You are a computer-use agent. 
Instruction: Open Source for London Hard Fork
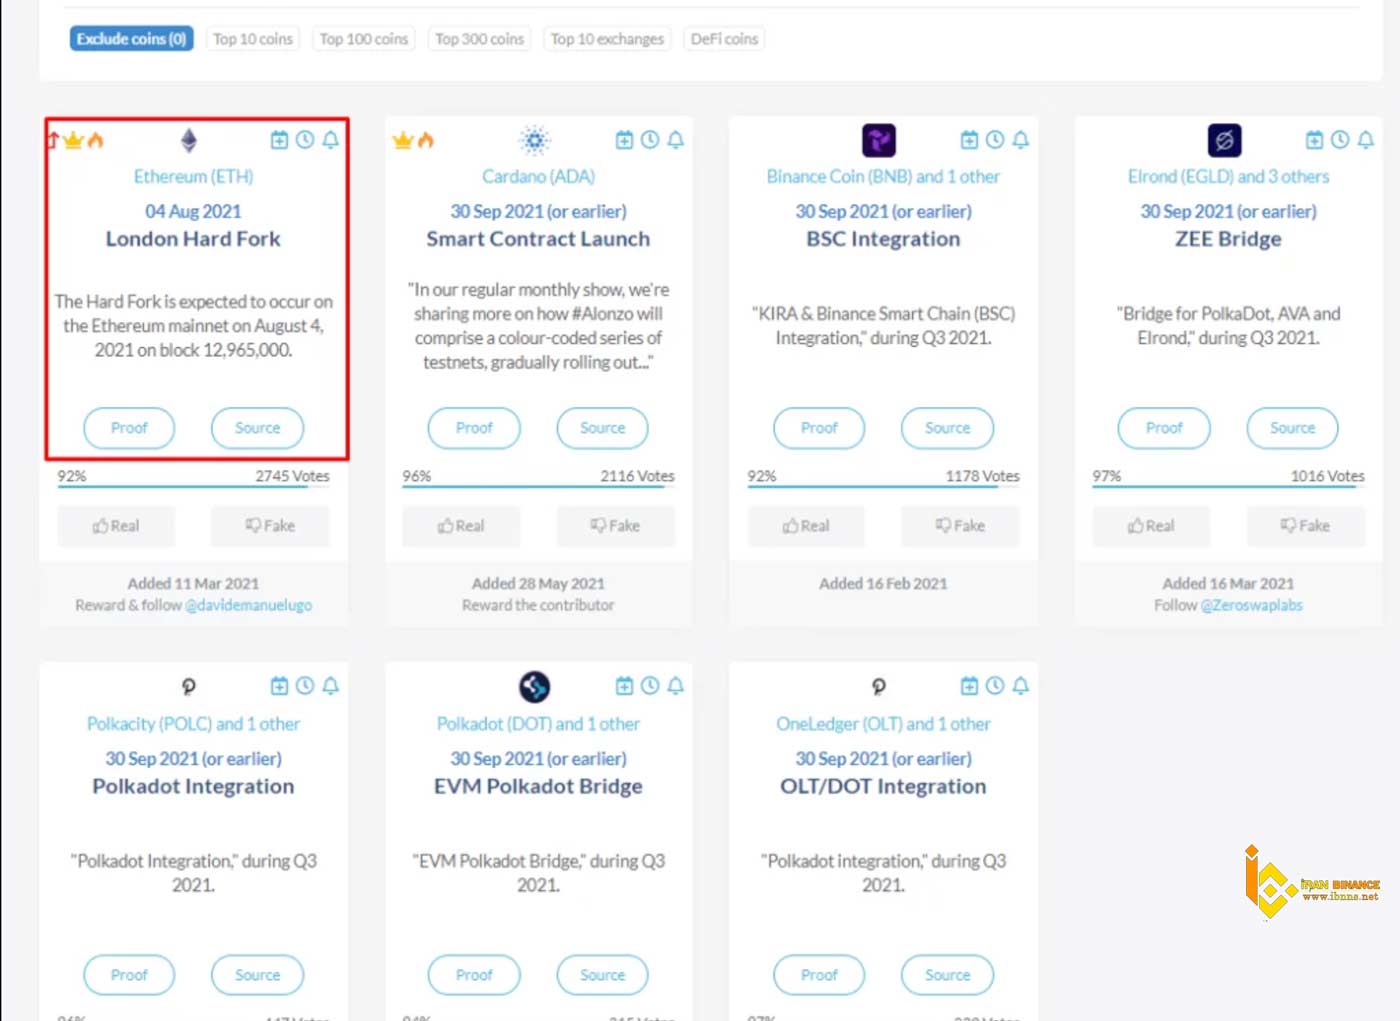pos(257,428)
